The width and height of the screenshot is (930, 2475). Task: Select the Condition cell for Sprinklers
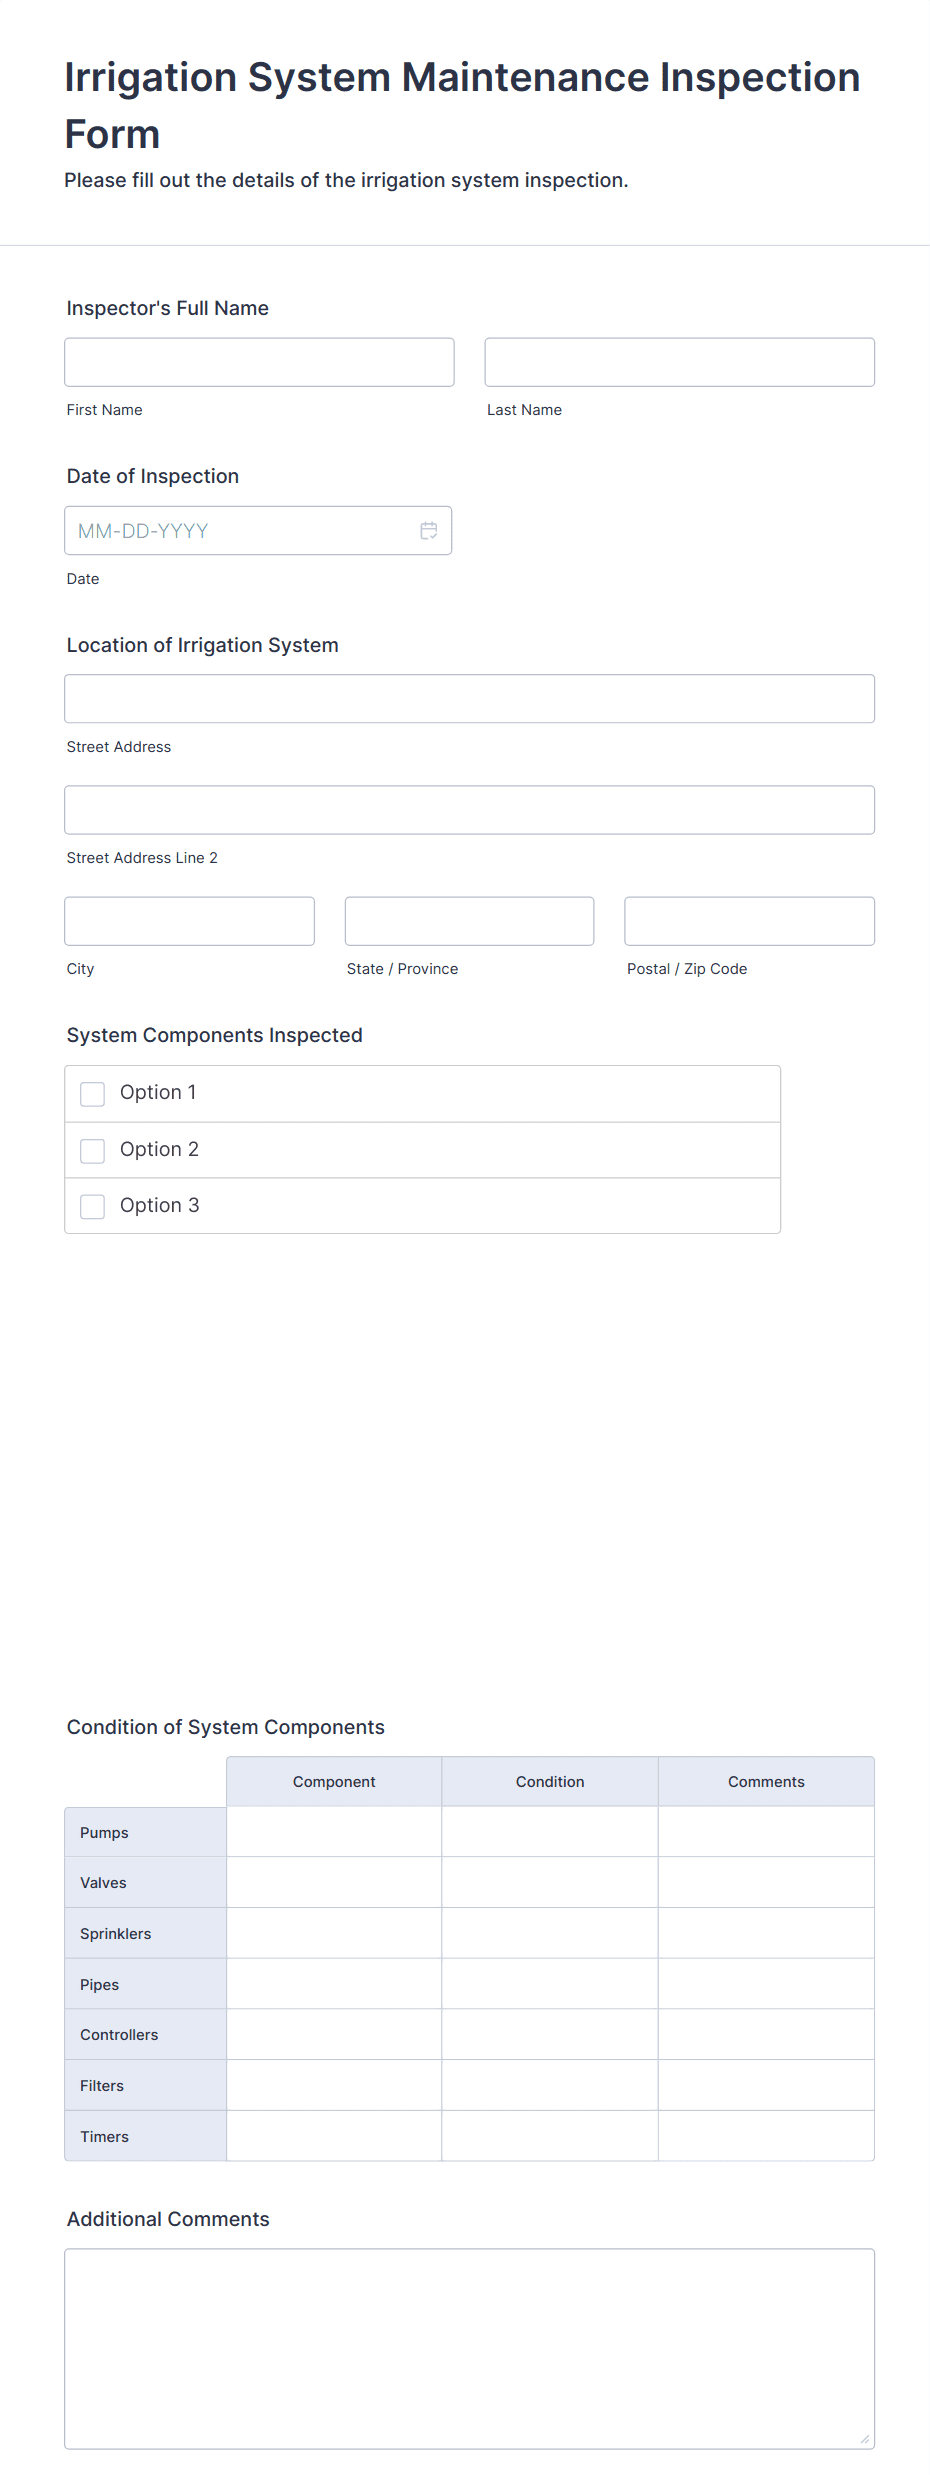(549, 1932)
